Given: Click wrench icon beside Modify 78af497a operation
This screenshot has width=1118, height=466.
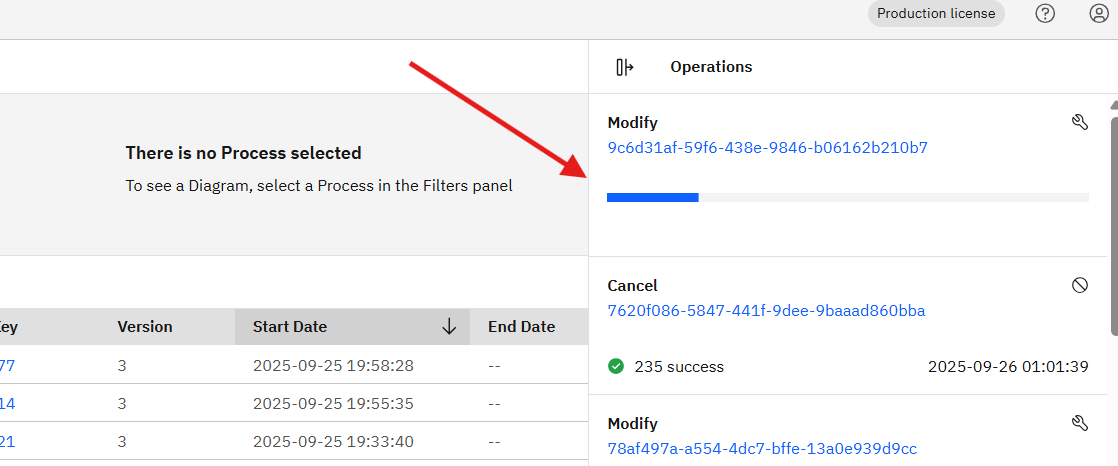Looking at the screenshot, I should 1079,423.
